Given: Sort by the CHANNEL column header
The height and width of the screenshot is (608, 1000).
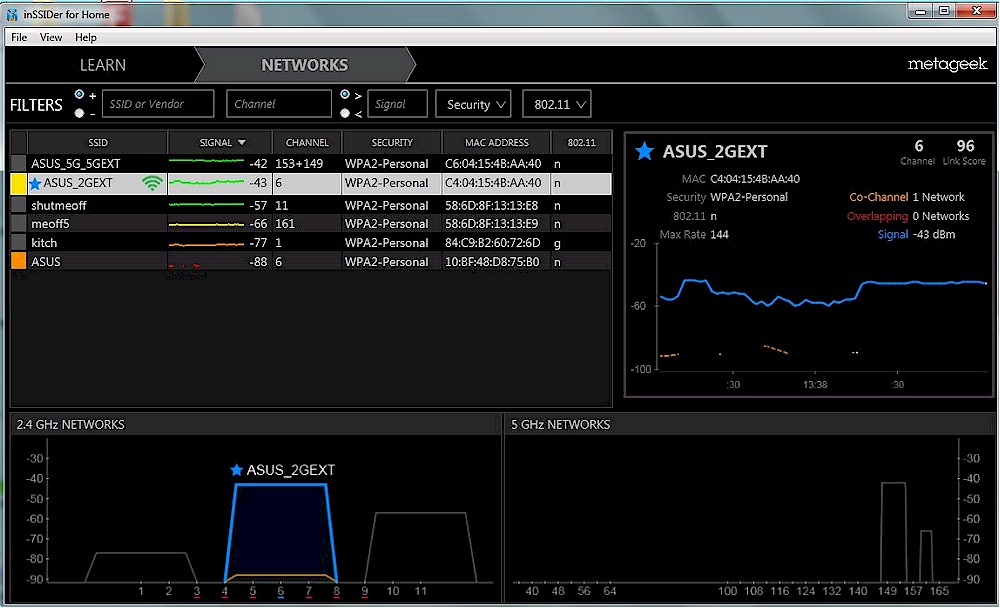Looking at the screenshot, I should (x=307, y=142).
